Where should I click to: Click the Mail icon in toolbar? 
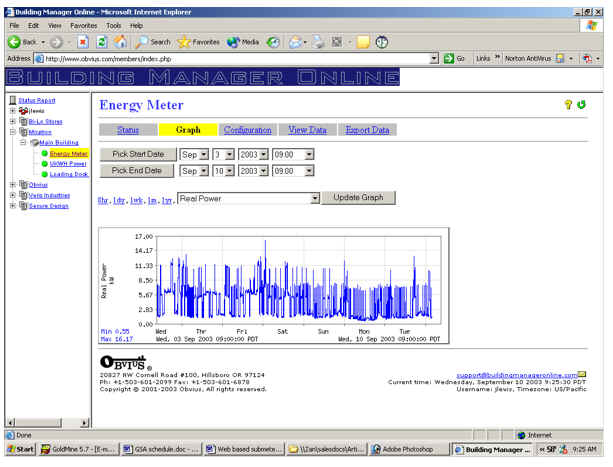(295, 42)
